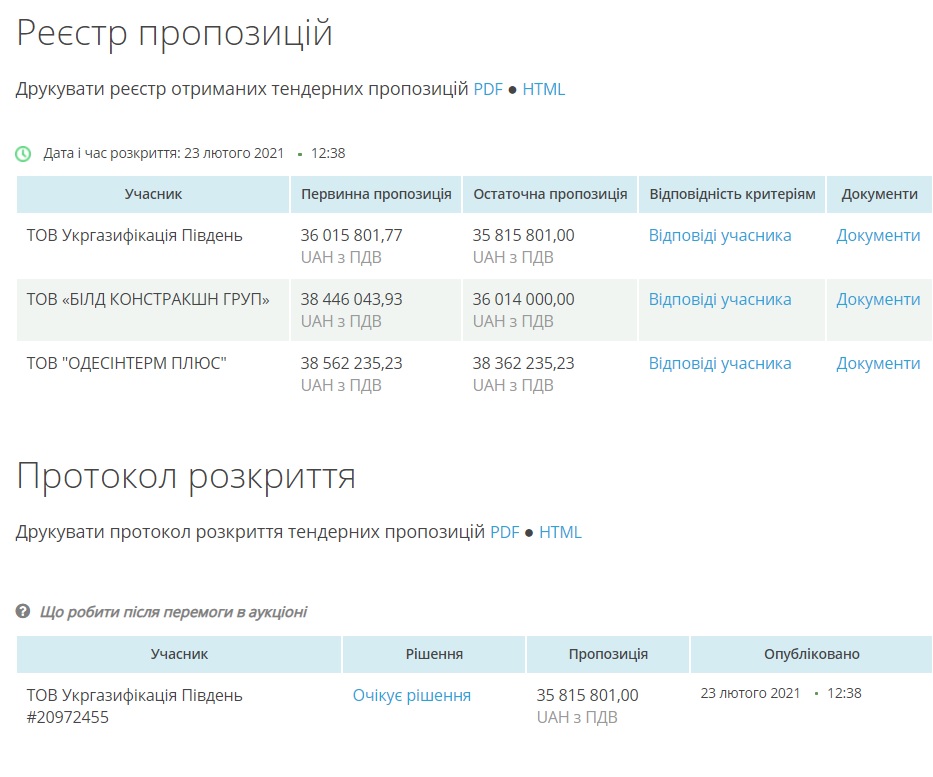Click the Документи column header
The width and height of the screenshot is (933, 777).
click(x=879, y=194)
